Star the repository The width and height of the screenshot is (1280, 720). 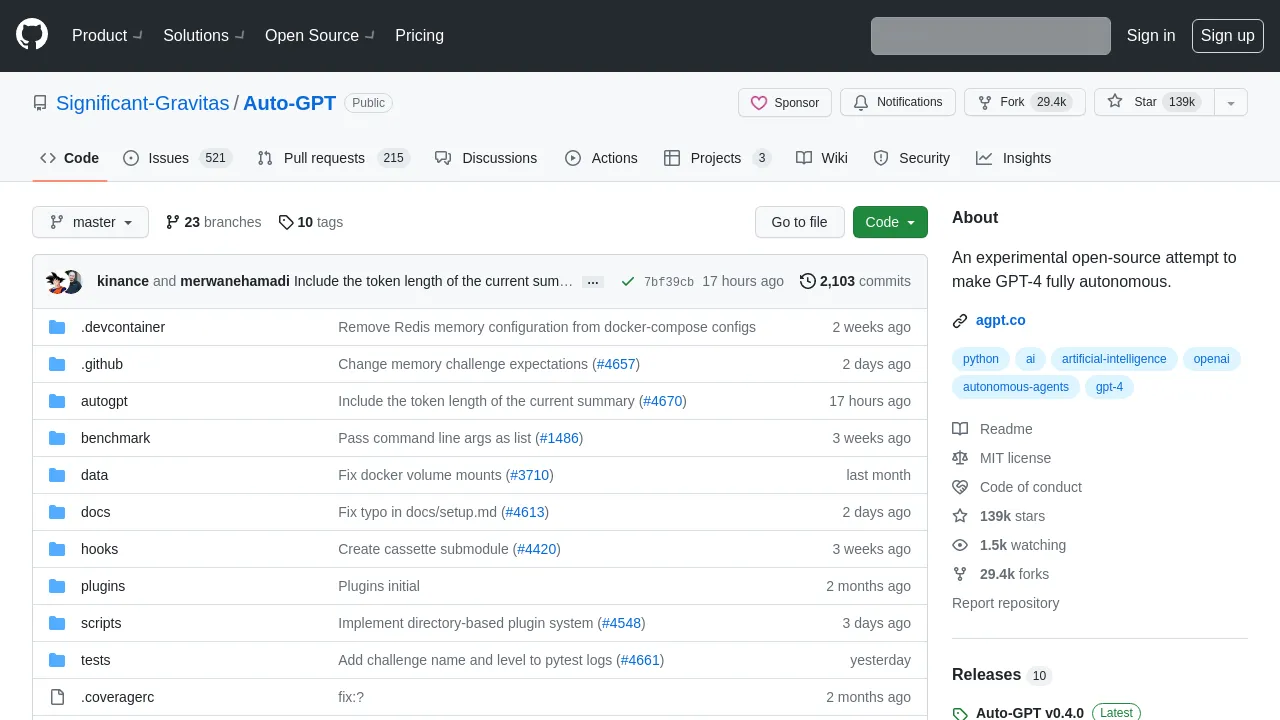click(x=1154, y=102)
